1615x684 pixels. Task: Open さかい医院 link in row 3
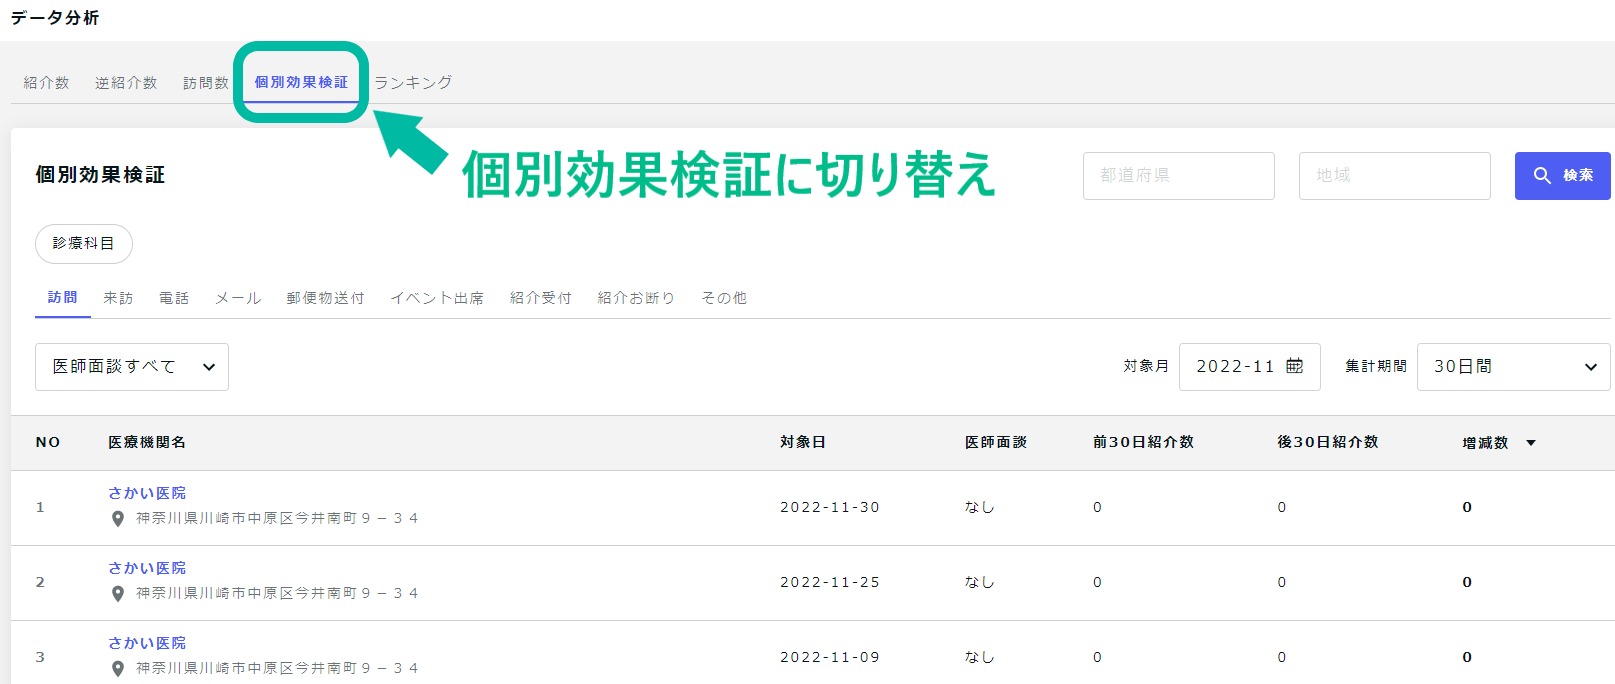147,643
